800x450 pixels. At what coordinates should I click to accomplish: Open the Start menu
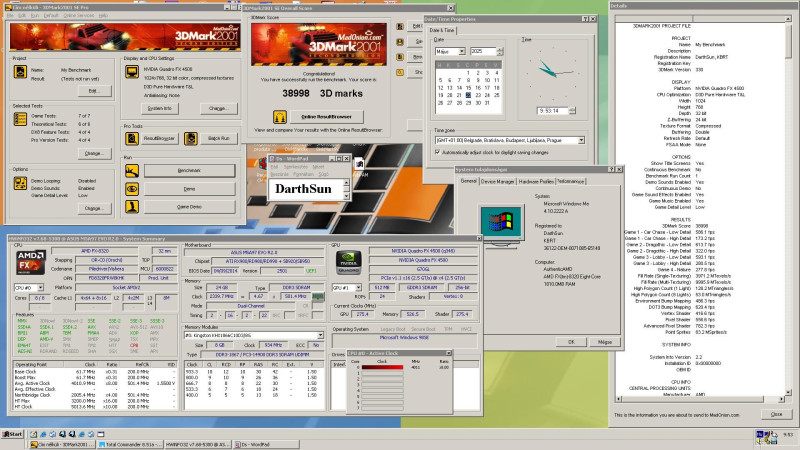tap(13, 434)
